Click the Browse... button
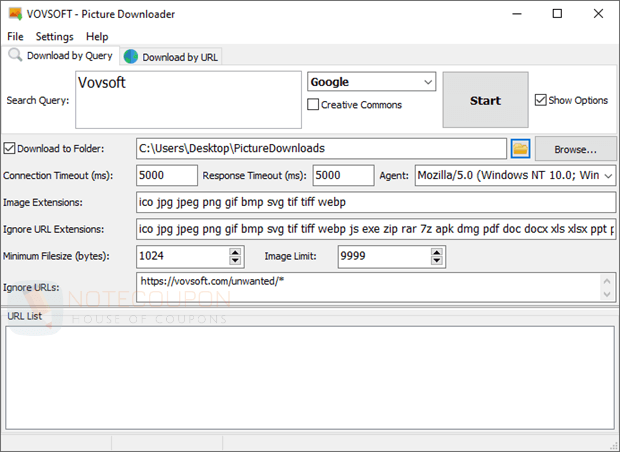620x452 pixels. tap(575, 149)
